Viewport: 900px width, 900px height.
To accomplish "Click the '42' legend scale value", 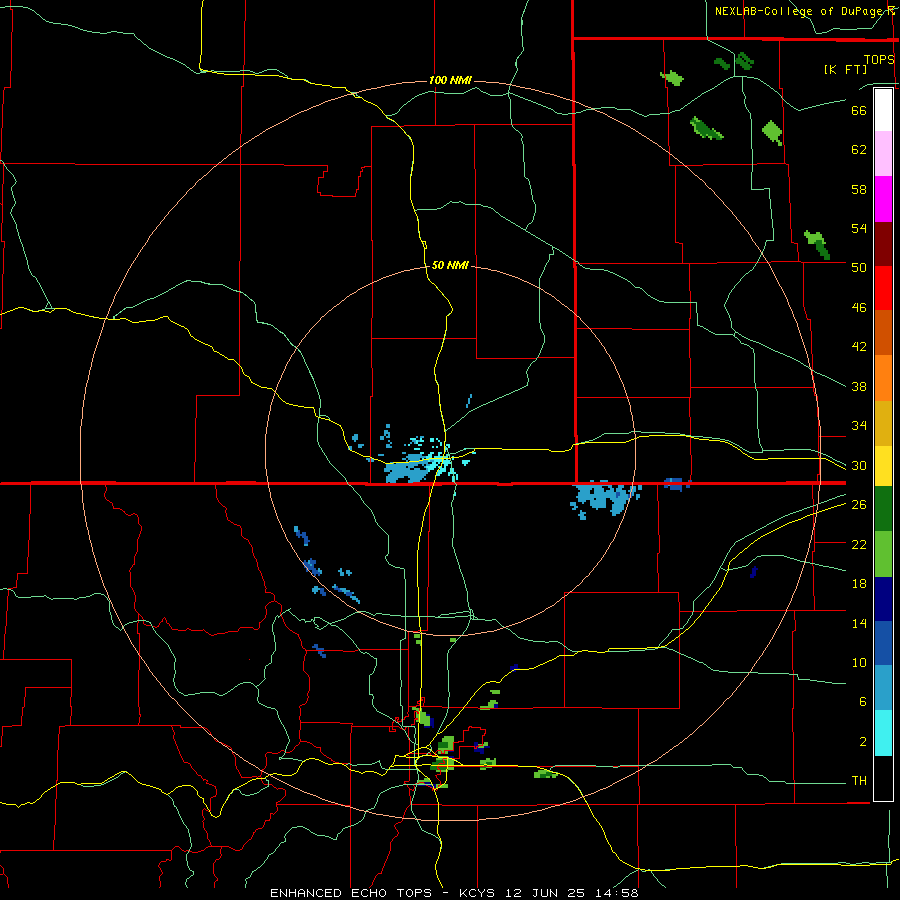I will tap(859, 347).
